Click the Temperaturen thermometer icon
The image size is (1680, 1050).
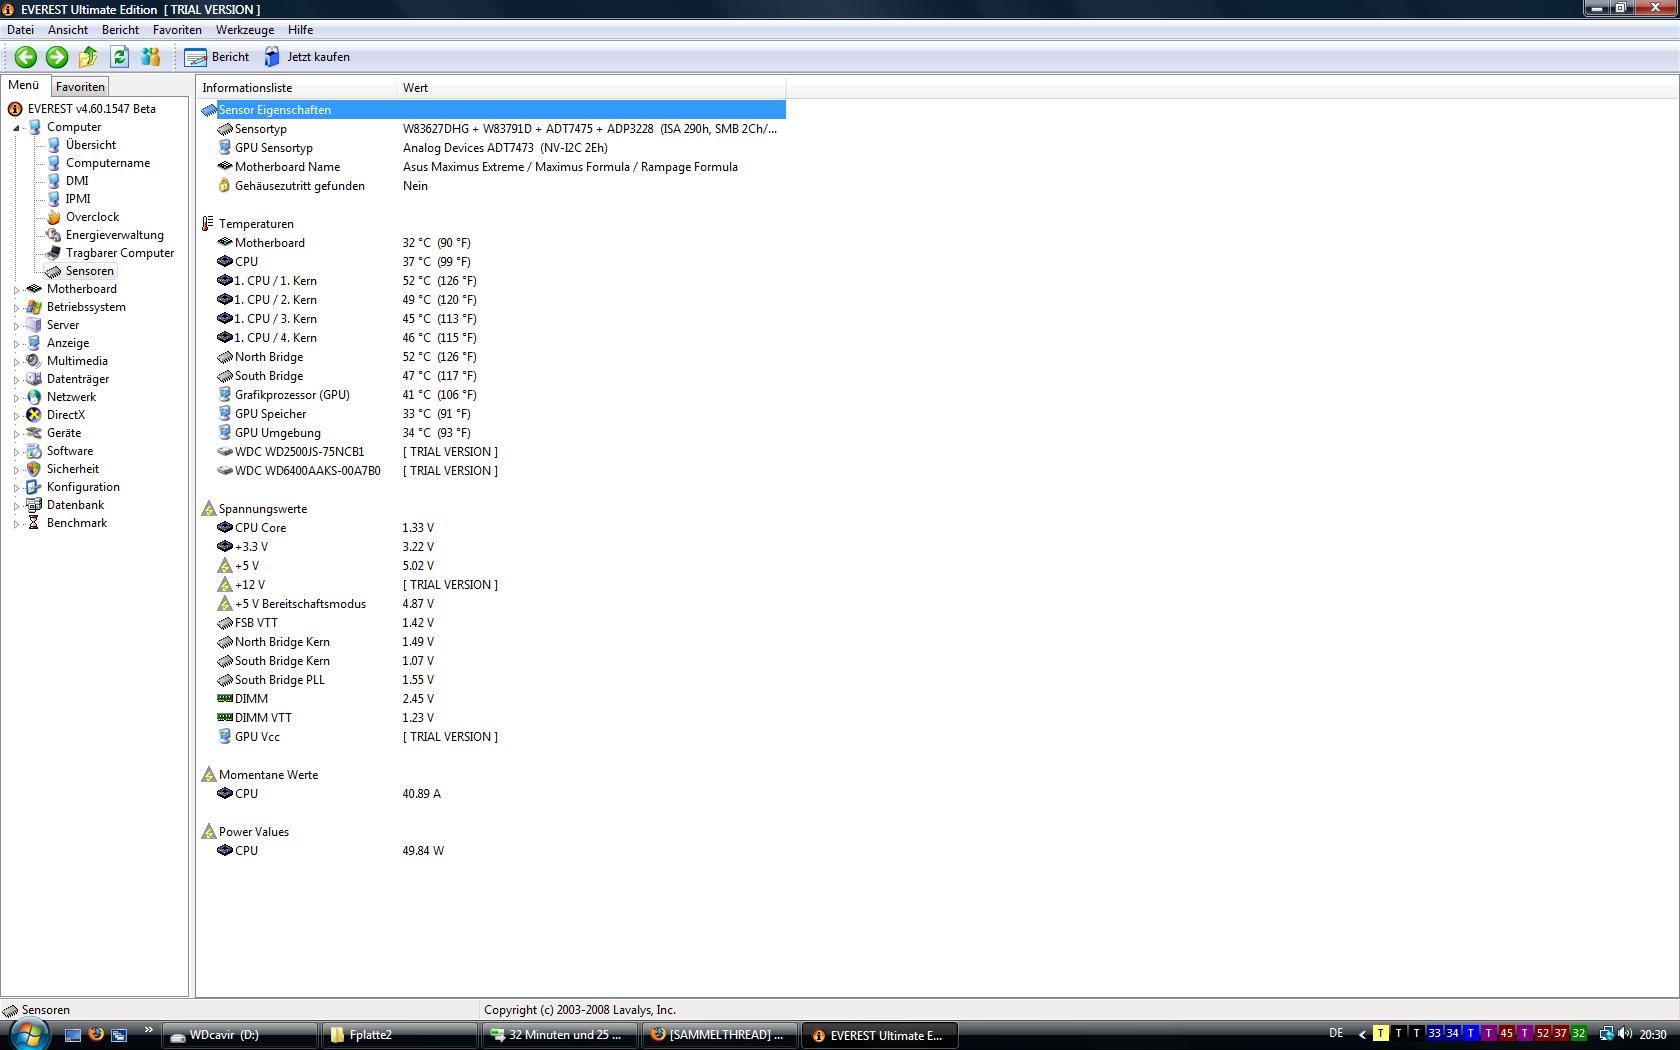pos(208,224)
